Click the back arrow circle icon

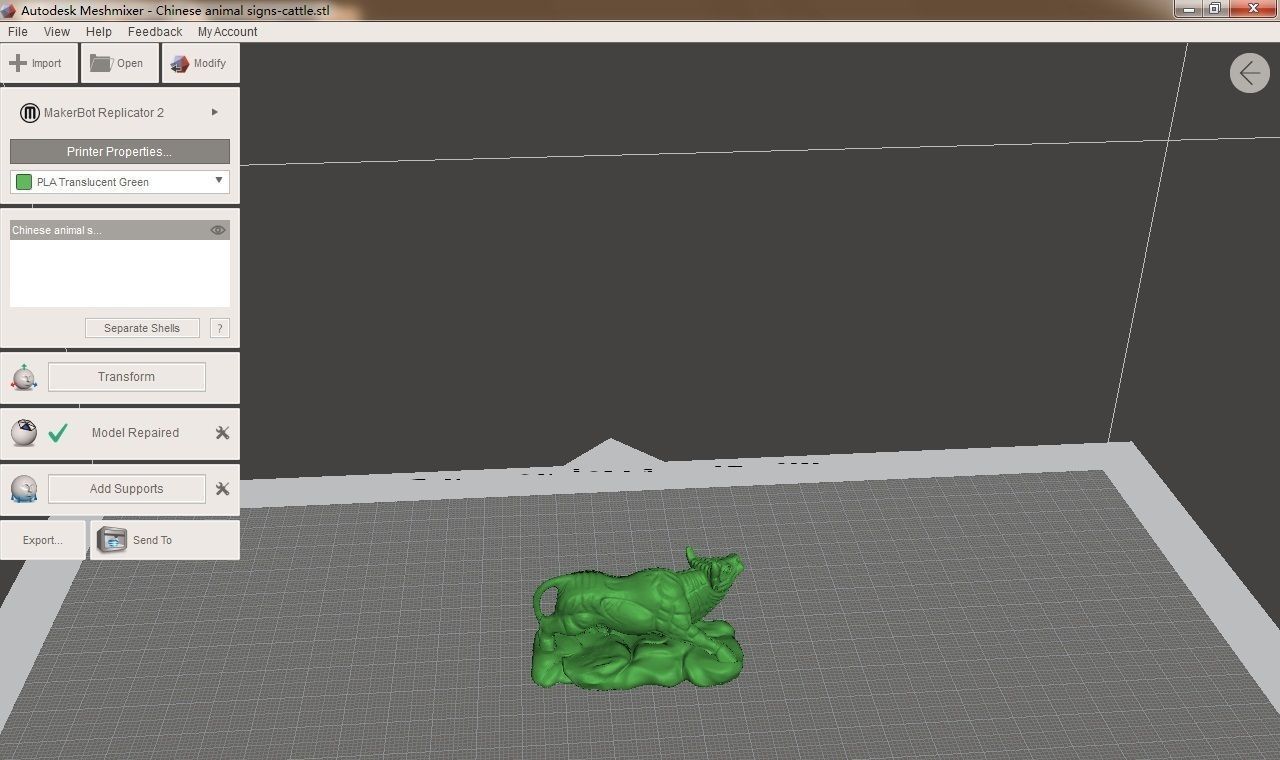(x=1250, y=73)
